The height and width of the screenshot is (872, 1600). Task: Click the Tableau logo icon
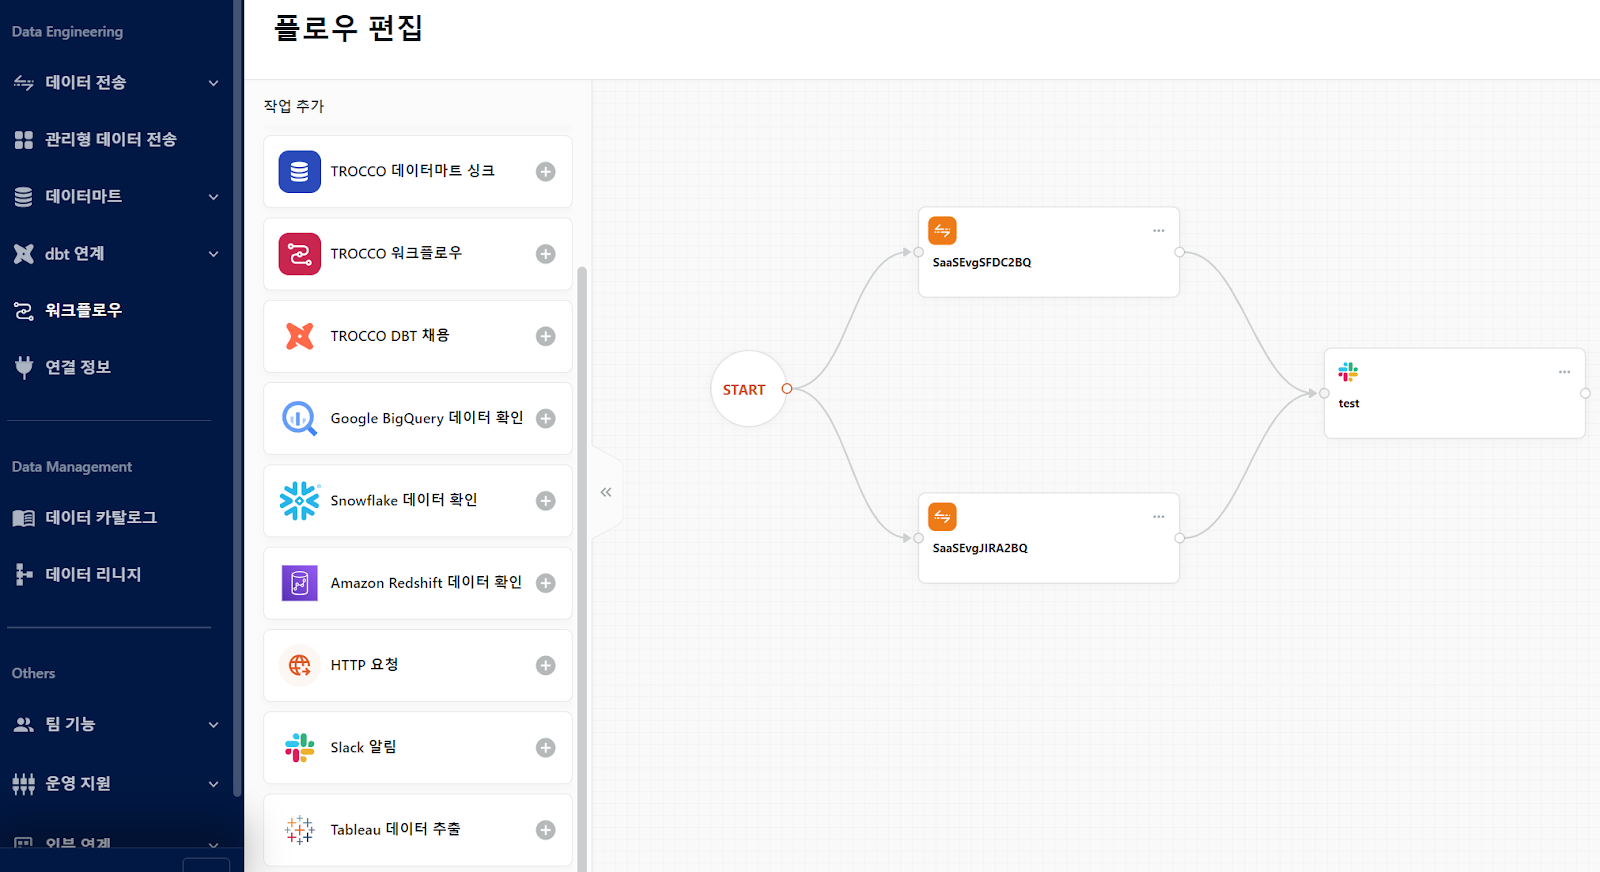click(x=300, y=830)
